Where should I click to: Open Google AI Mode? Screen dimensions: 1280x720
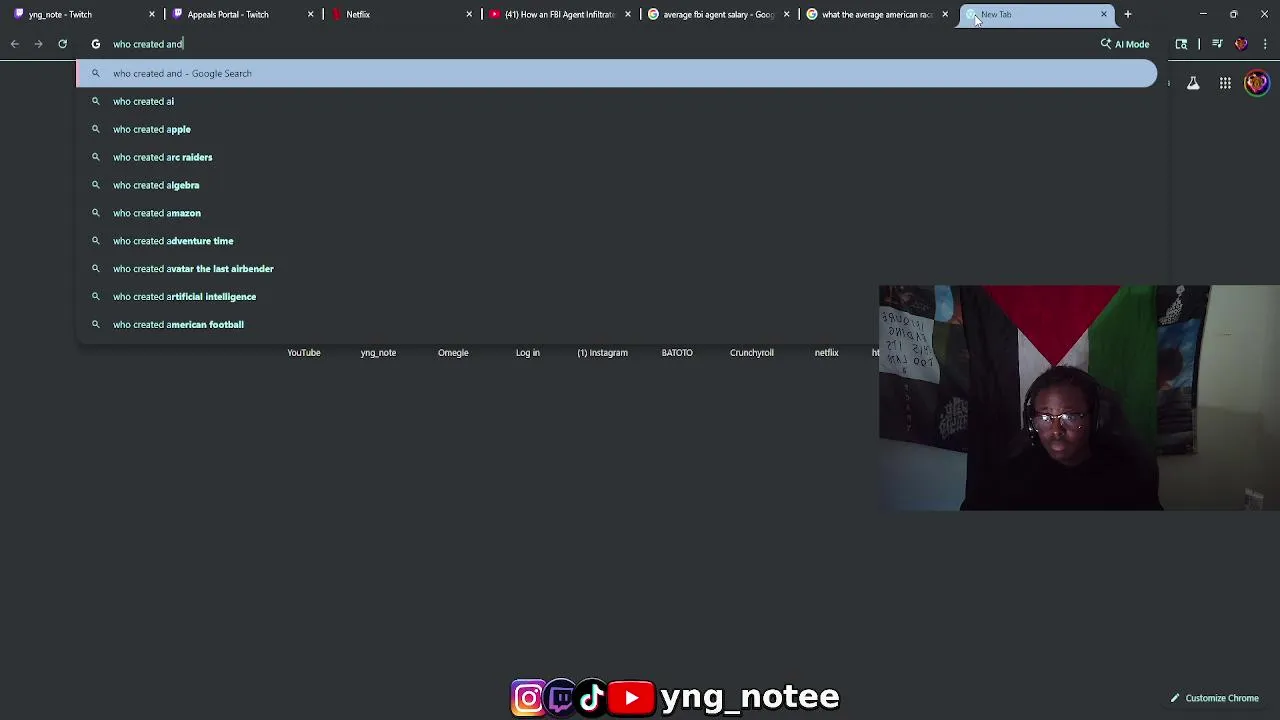1125,44
